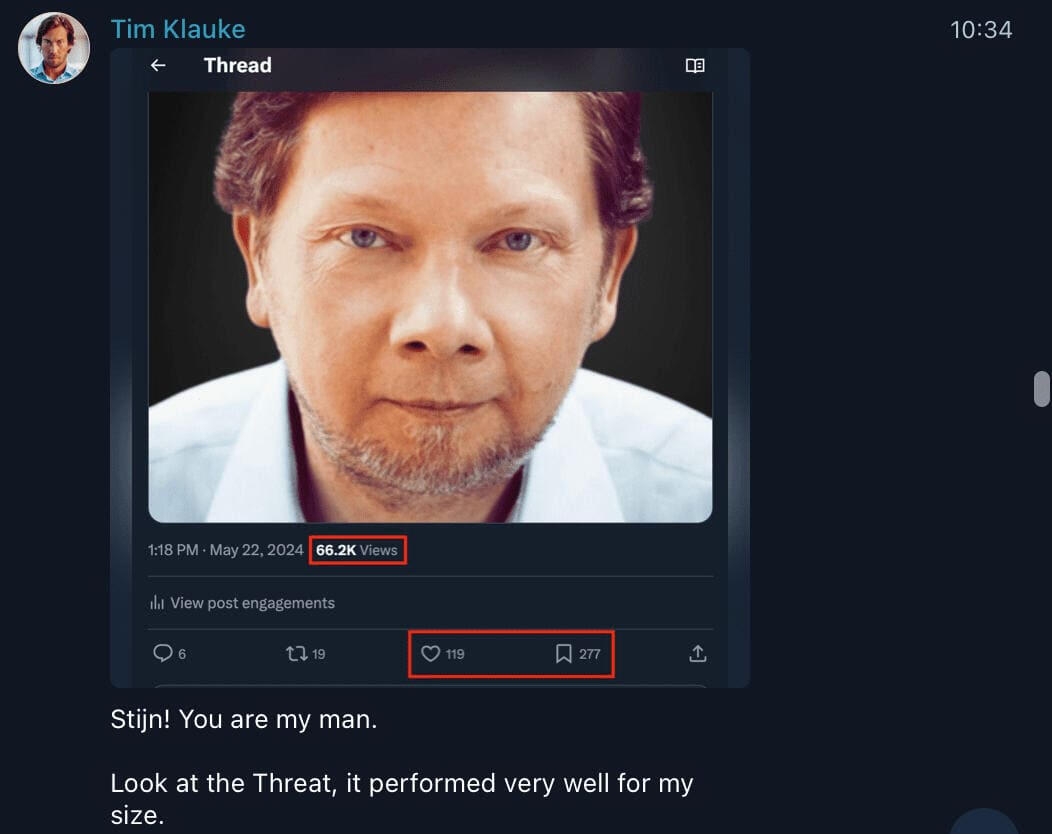This screenshot has width=1052, height=834.
Task: Click the share upload icon
Action: (x=698, y=654)
